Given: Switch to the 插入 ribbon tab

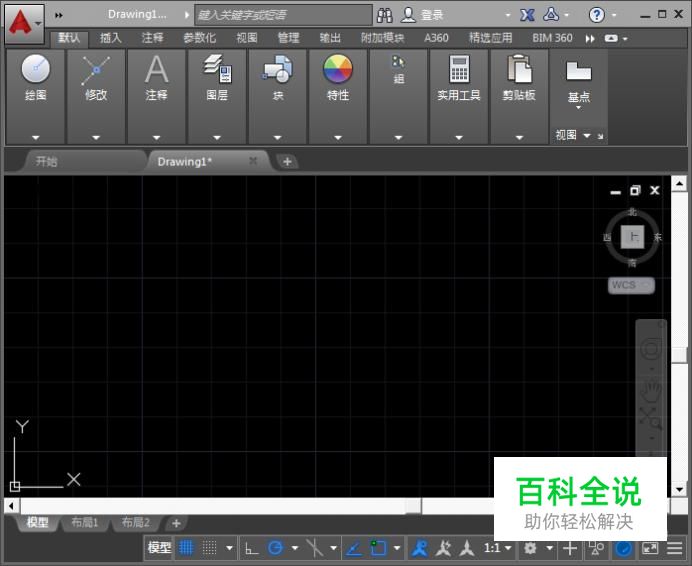Looking at the screenshot, I should pyautogui.click(x=111, y=38).
